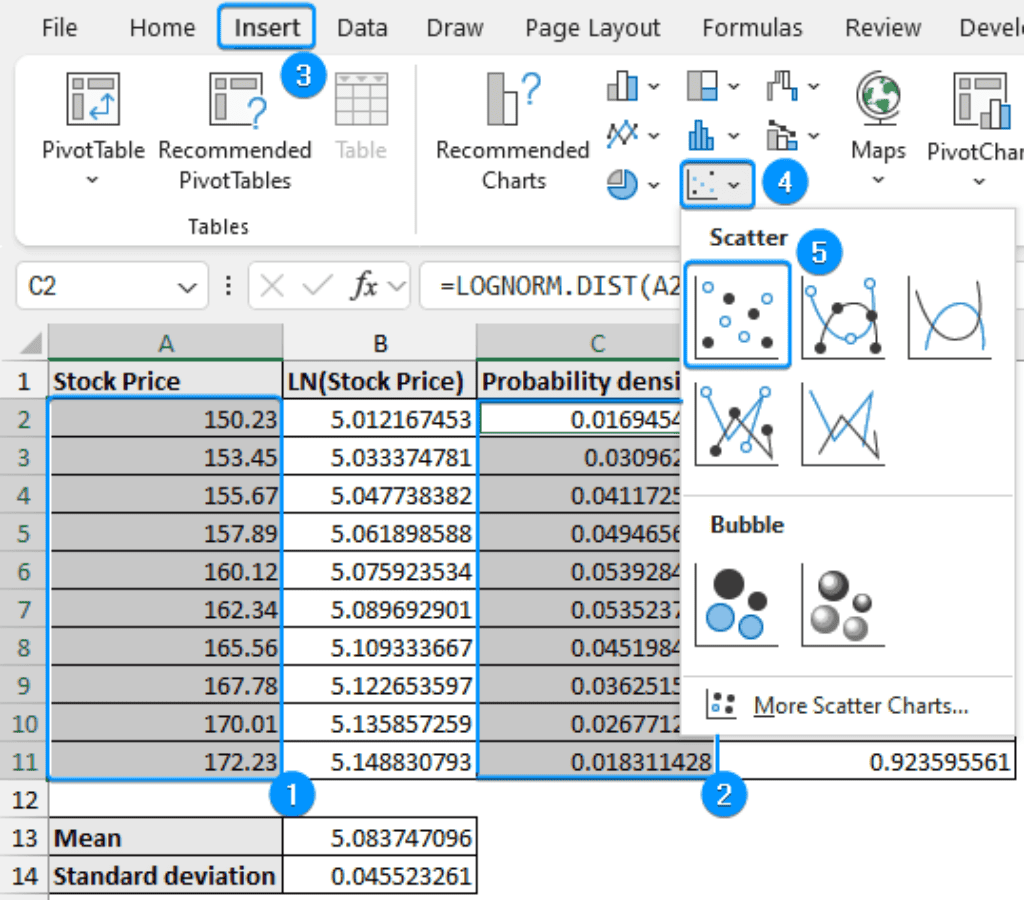
Task: Switch to the Data tab
Action: pos(362,28)
